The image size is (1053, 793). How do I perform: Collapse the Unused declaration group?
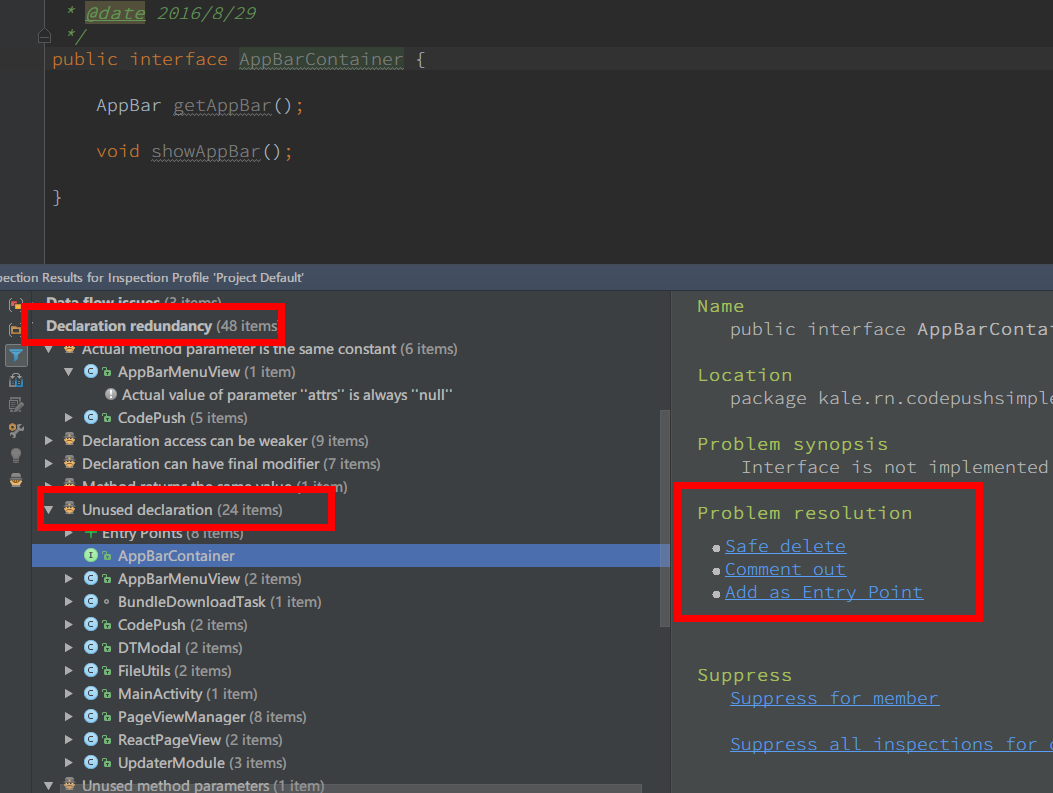[49, 510]
